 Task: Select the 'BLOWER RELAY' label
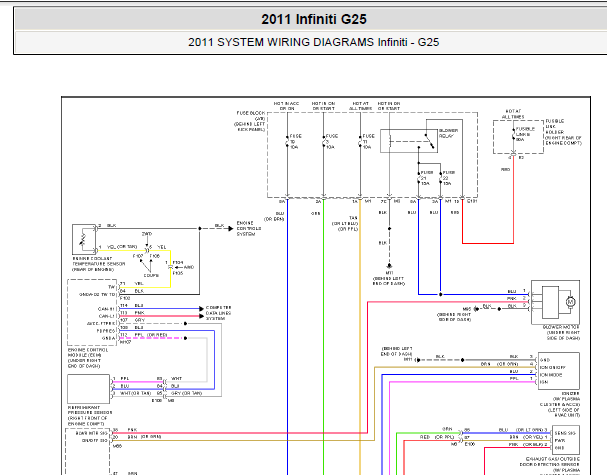coord(448,133)
